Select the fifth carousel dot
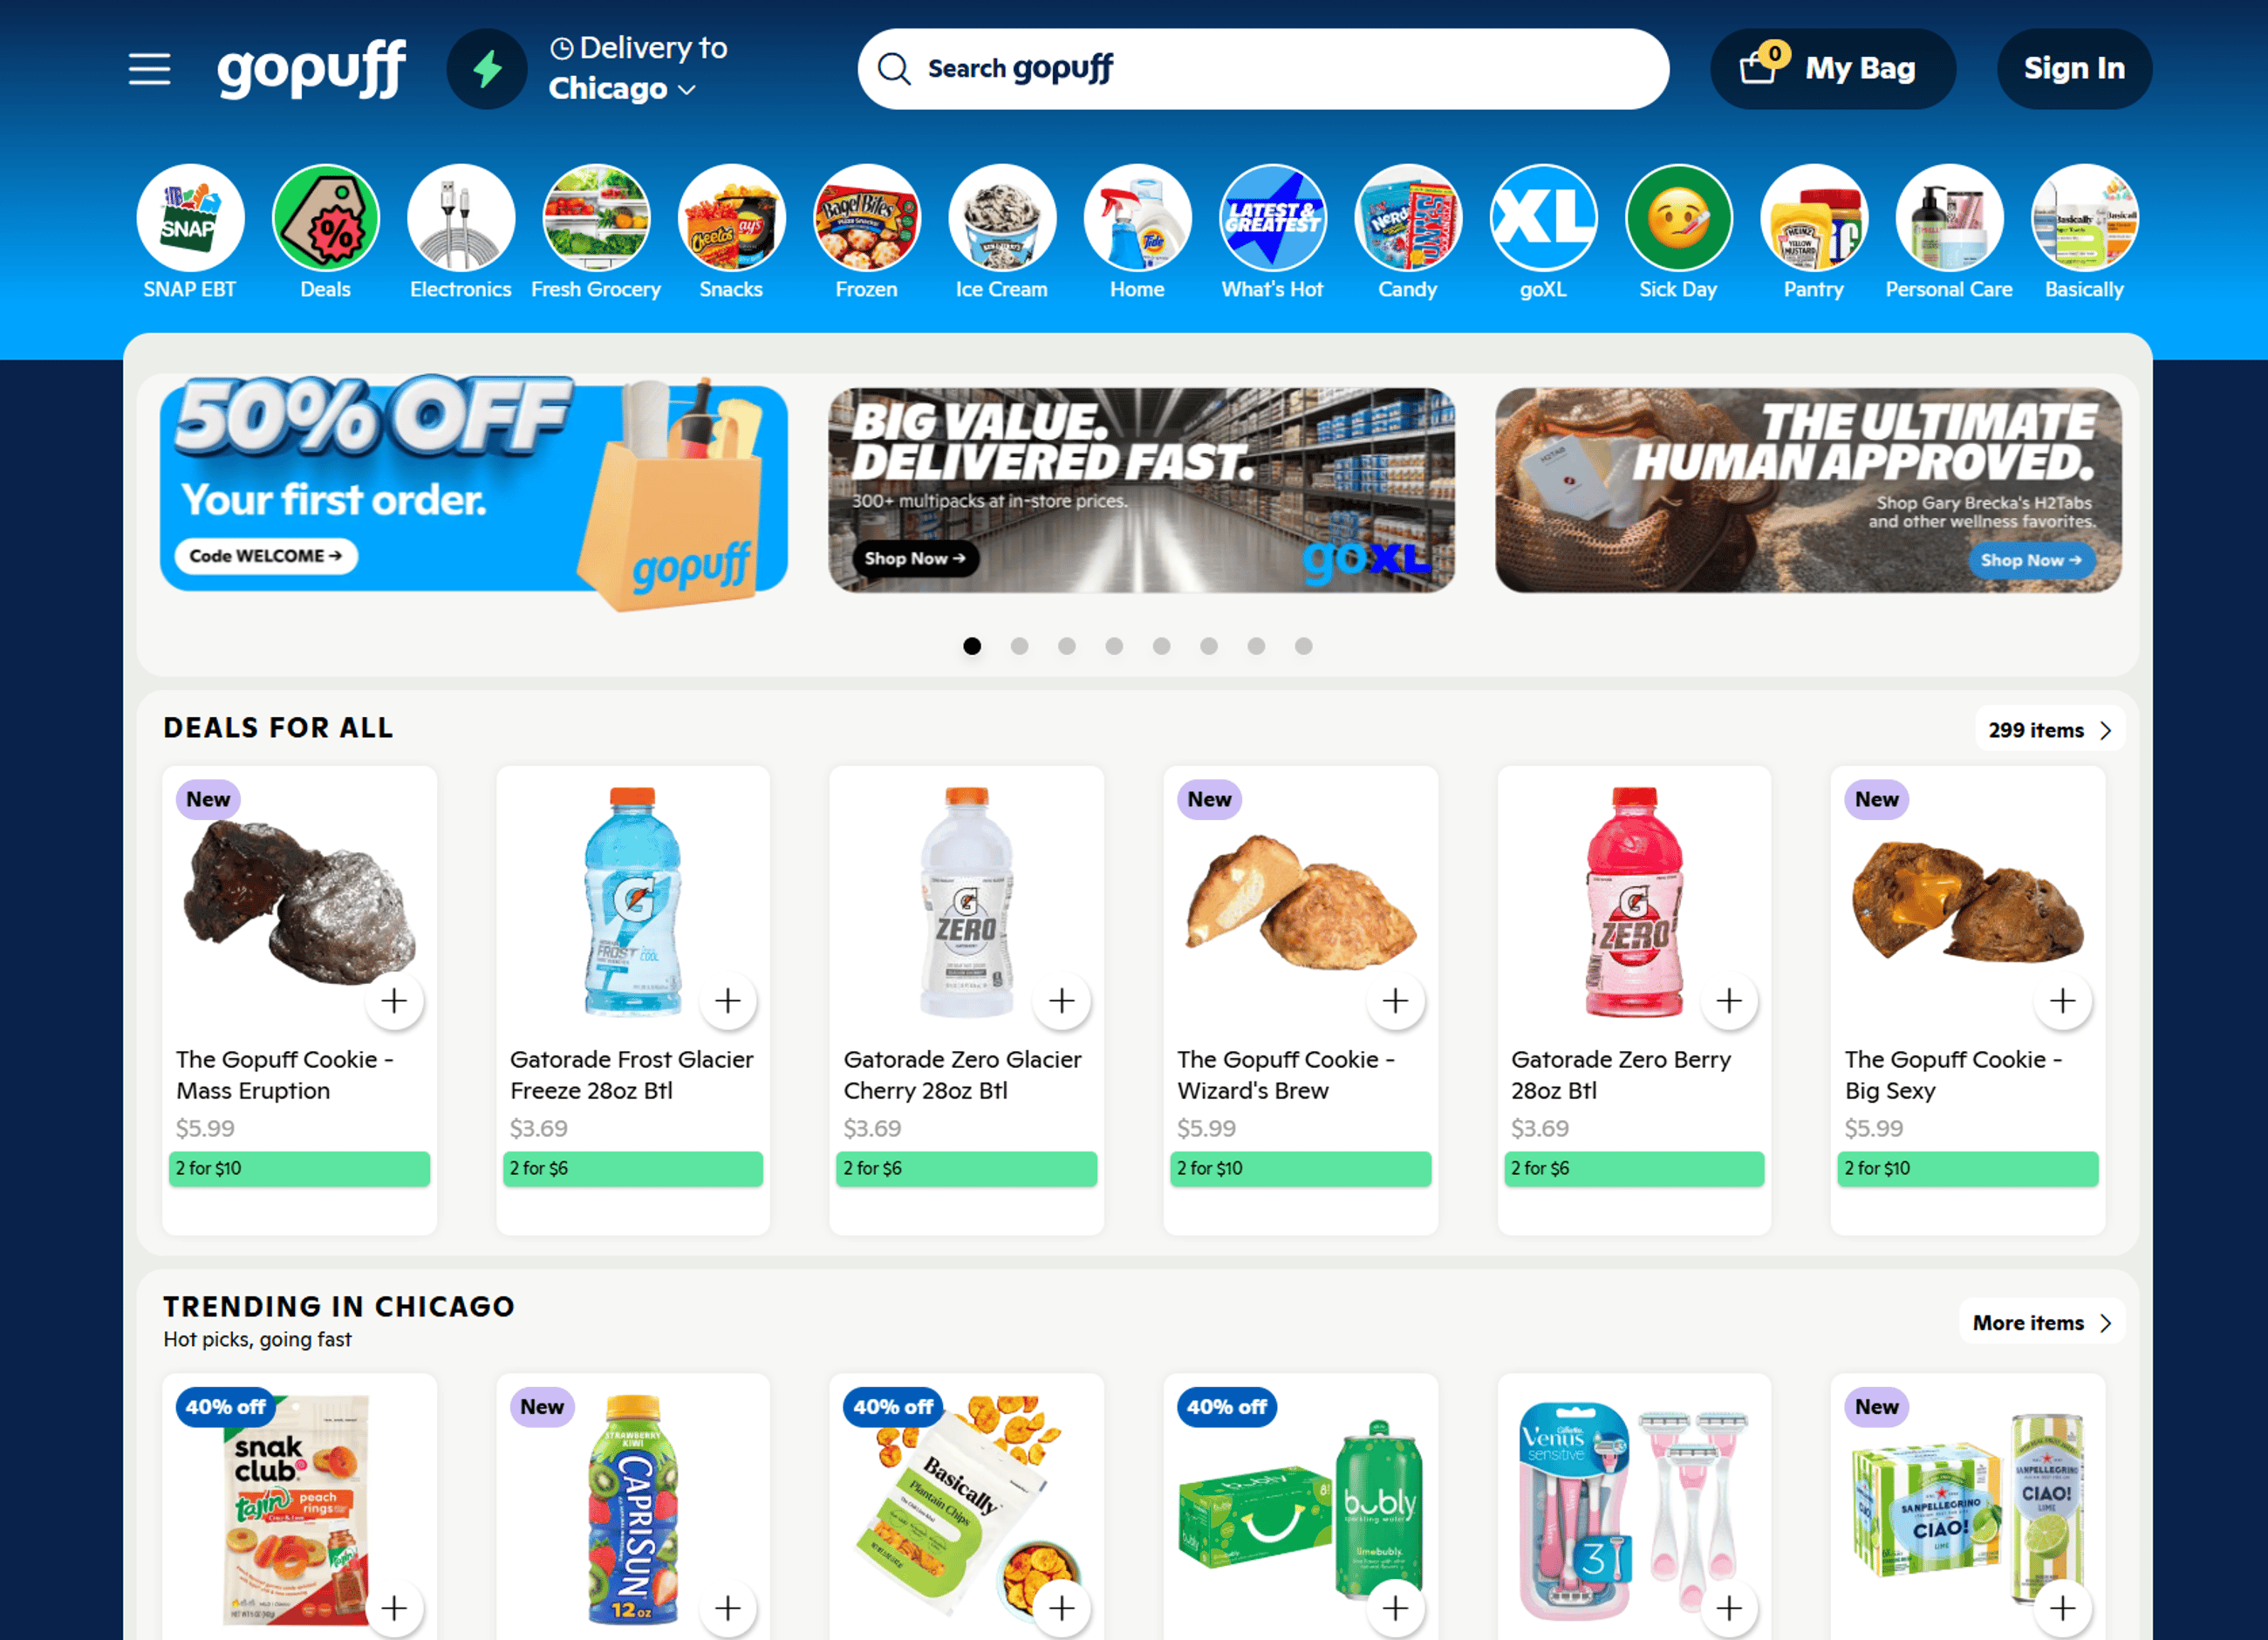This screenshot has height=1640, width=2268. click(1161, 646)
